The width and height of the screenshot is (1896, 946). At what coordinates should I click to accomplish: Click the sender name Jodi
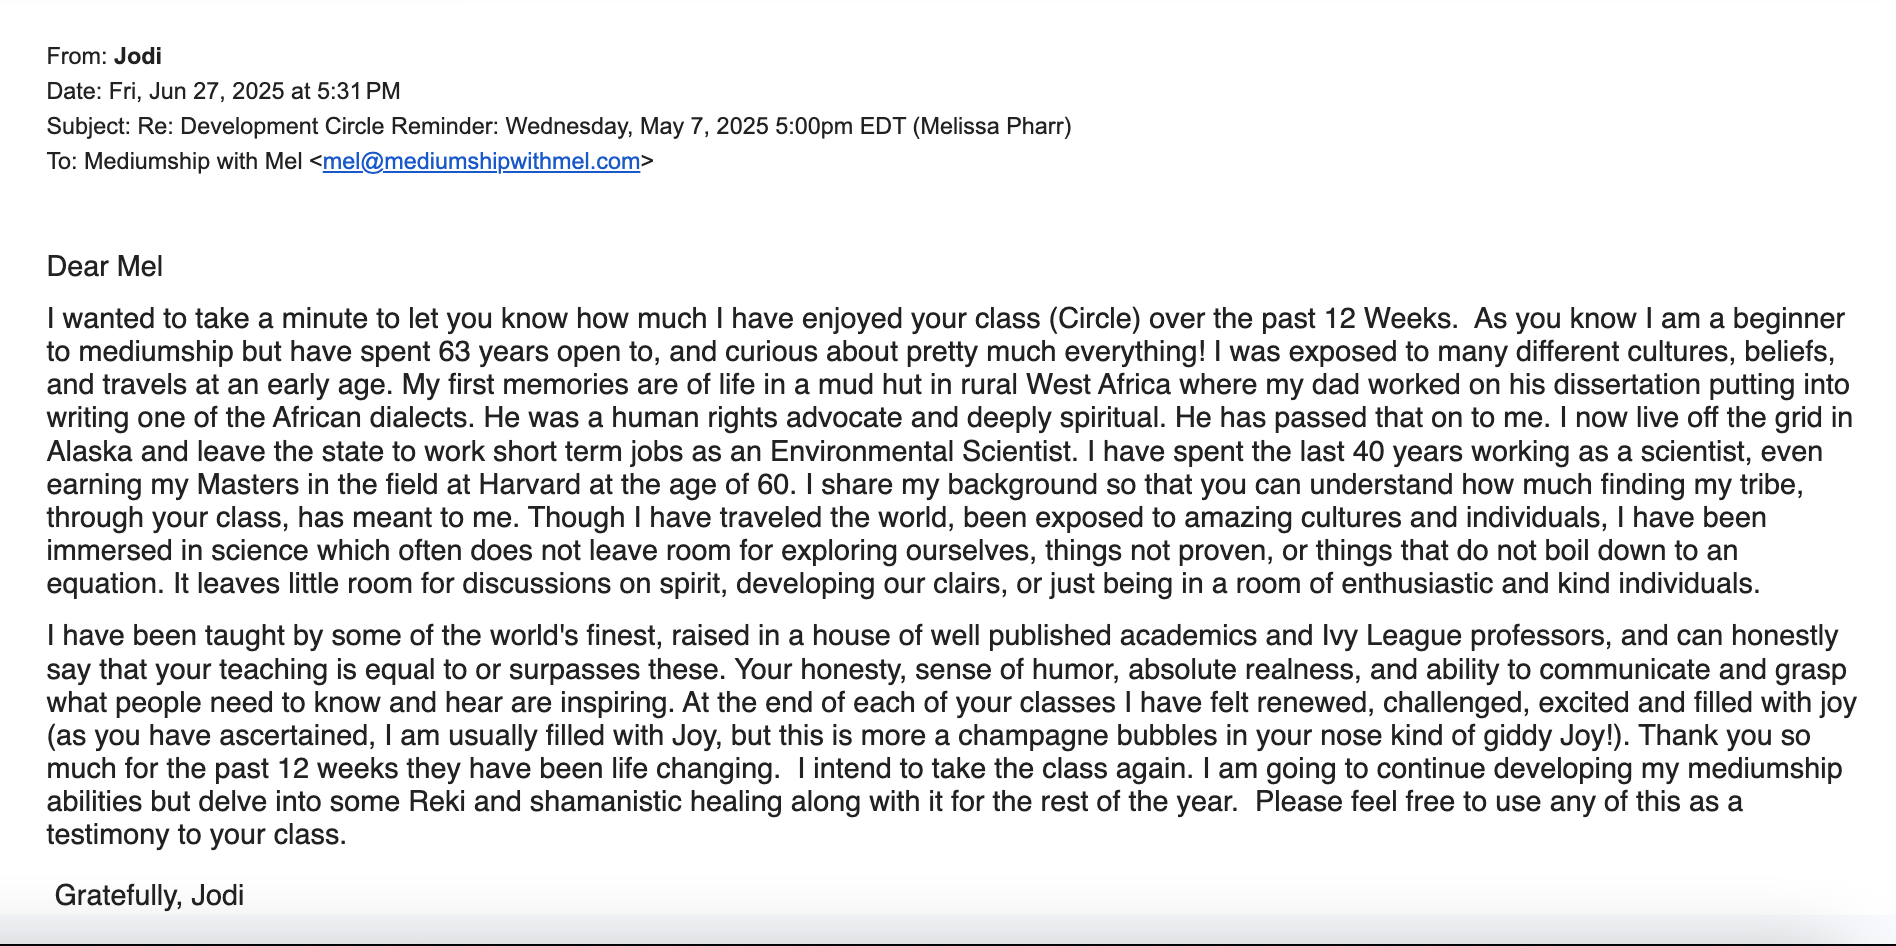pyautogui.click(x=138, y=56)
